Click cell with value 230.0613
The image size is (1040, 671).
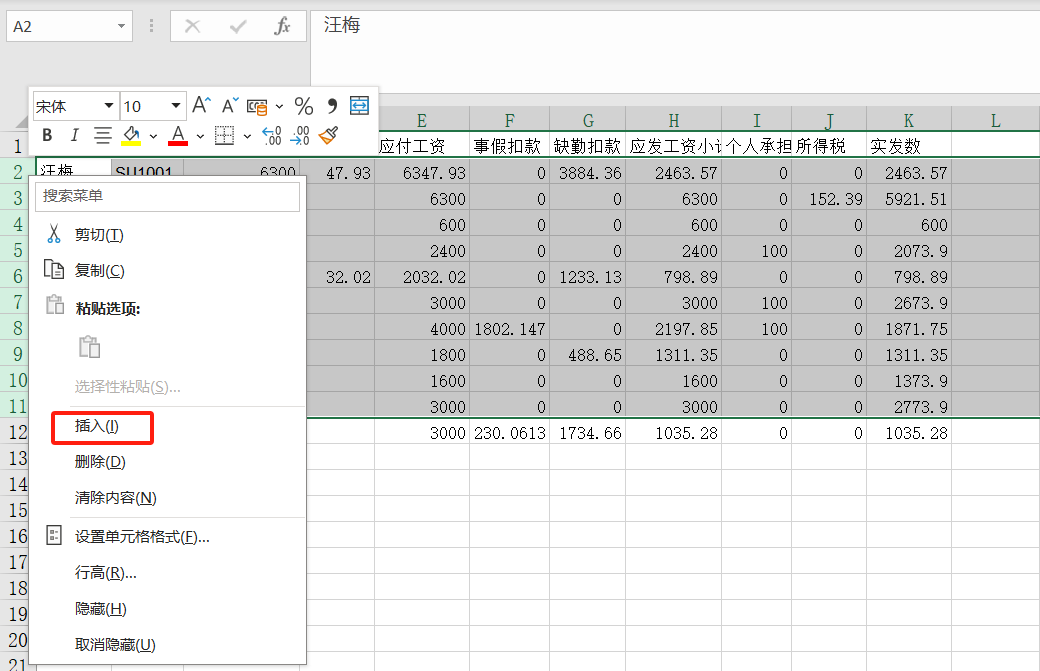point(509,433)
